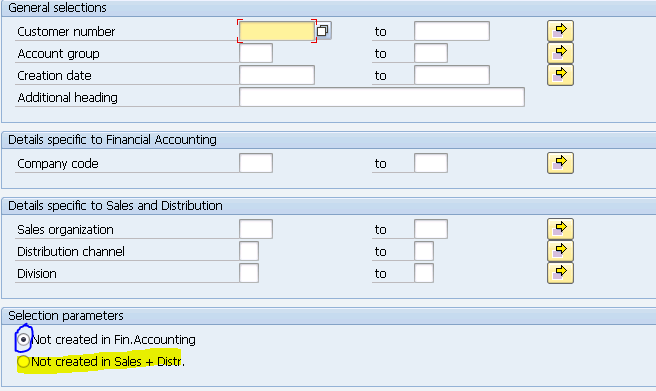The image size is (656, 391).
Task: Click the Division to field
Action: pos(424,273)
